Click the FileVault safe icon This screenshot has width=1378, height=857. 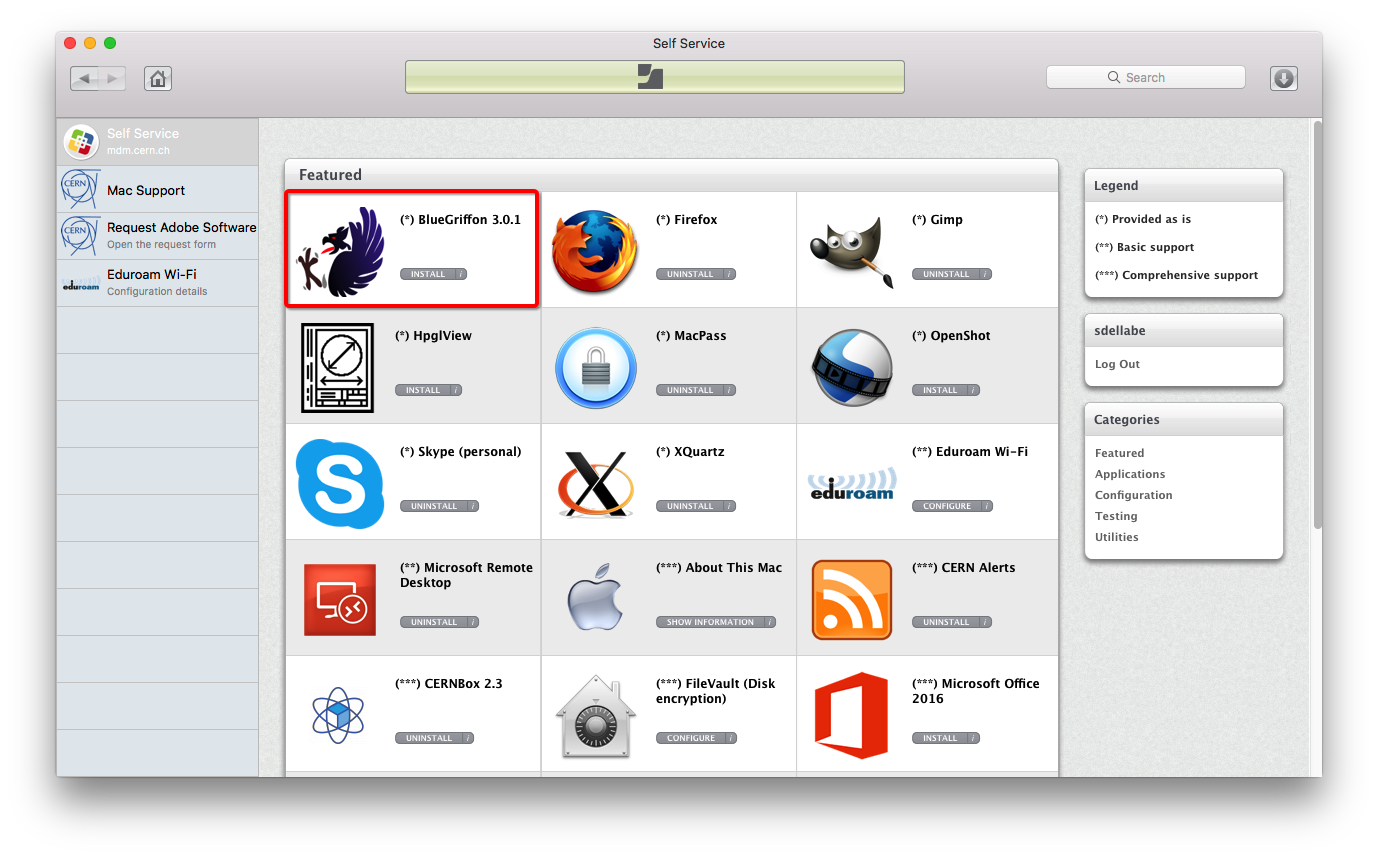coord(595,716)
